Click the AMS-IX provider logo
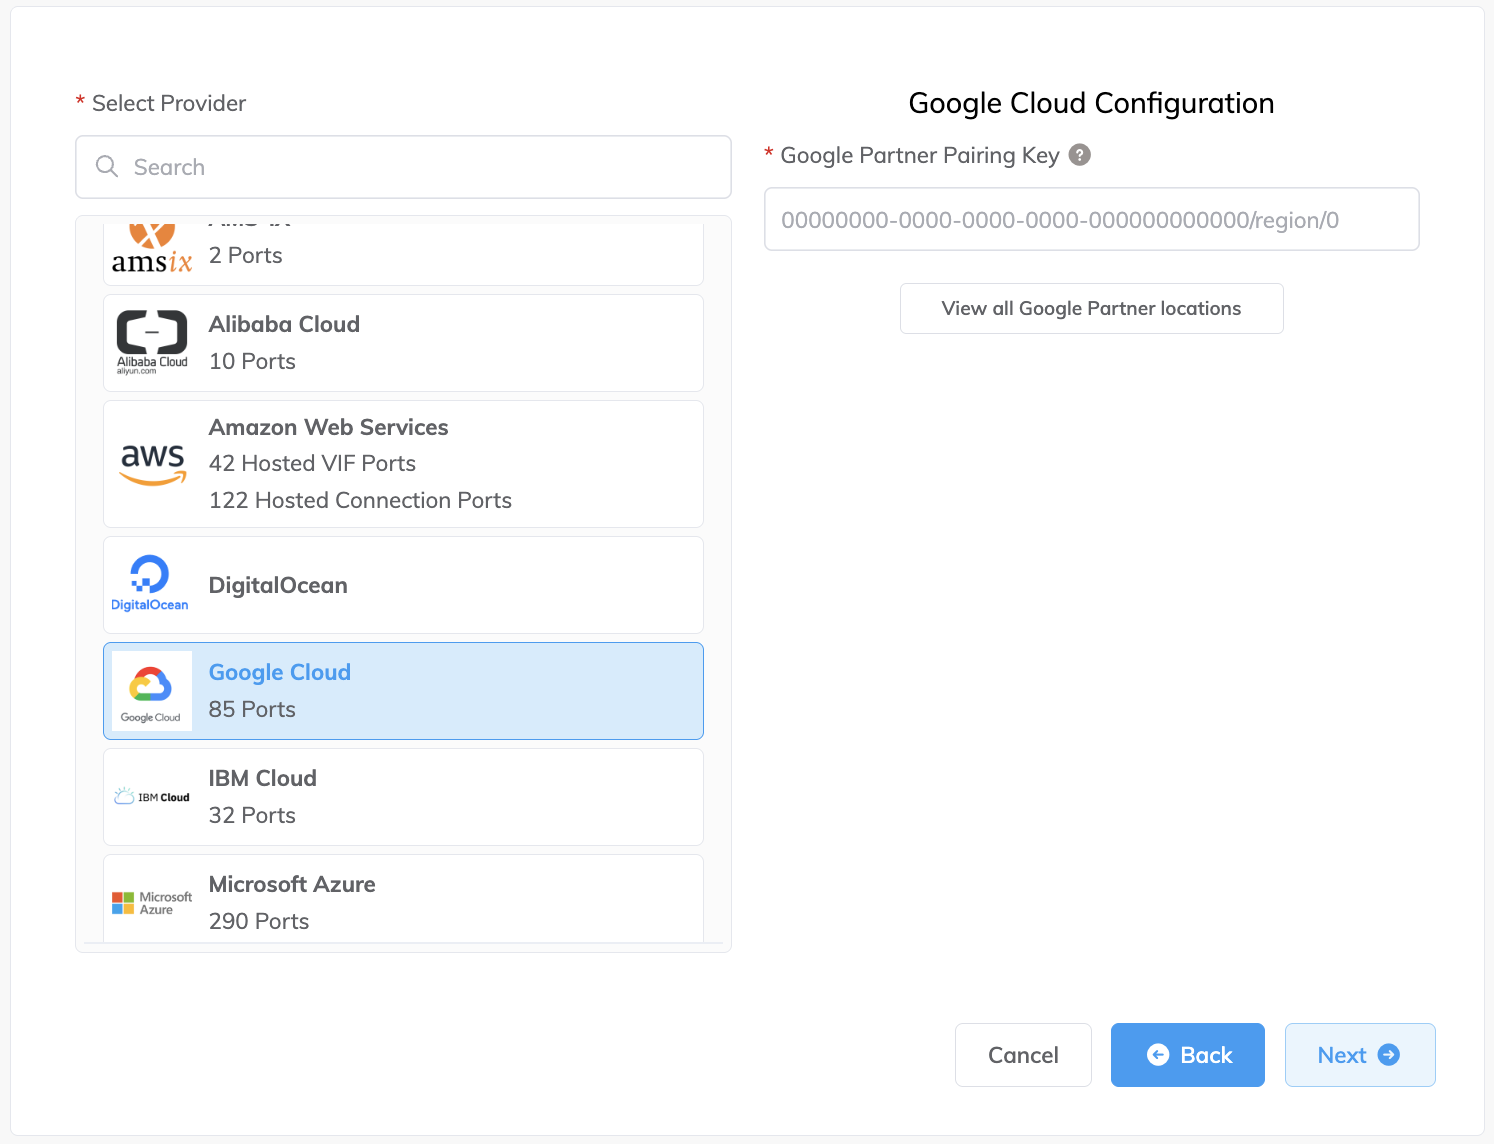The height and width of the screenshot is (1144, 1494). point(152,248)
